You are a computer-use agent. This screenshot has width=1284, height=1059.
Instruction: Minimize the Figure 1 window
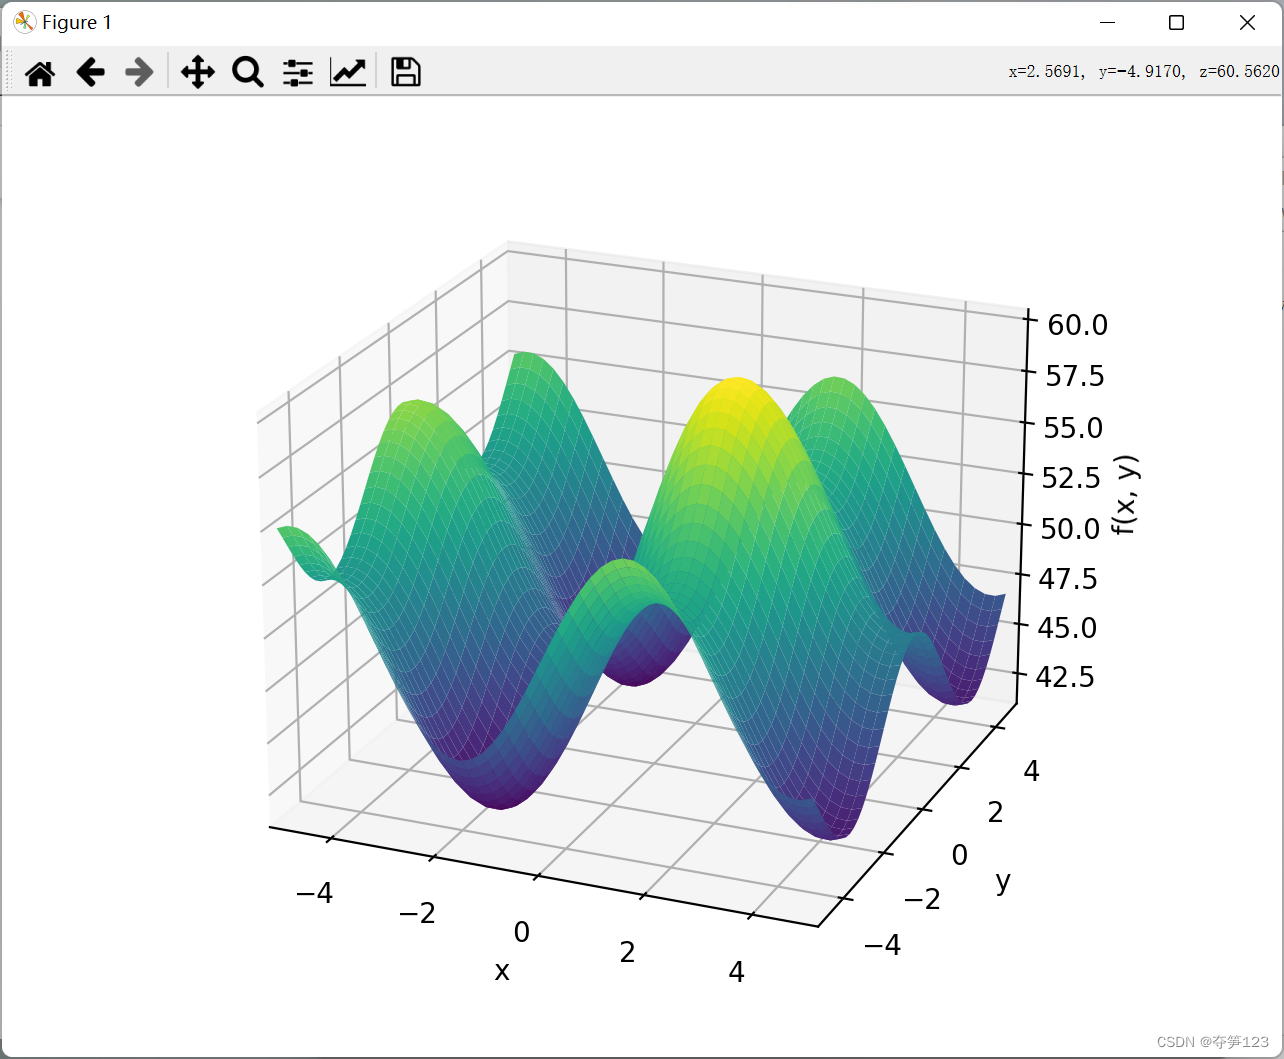[x=1107, y=23]
